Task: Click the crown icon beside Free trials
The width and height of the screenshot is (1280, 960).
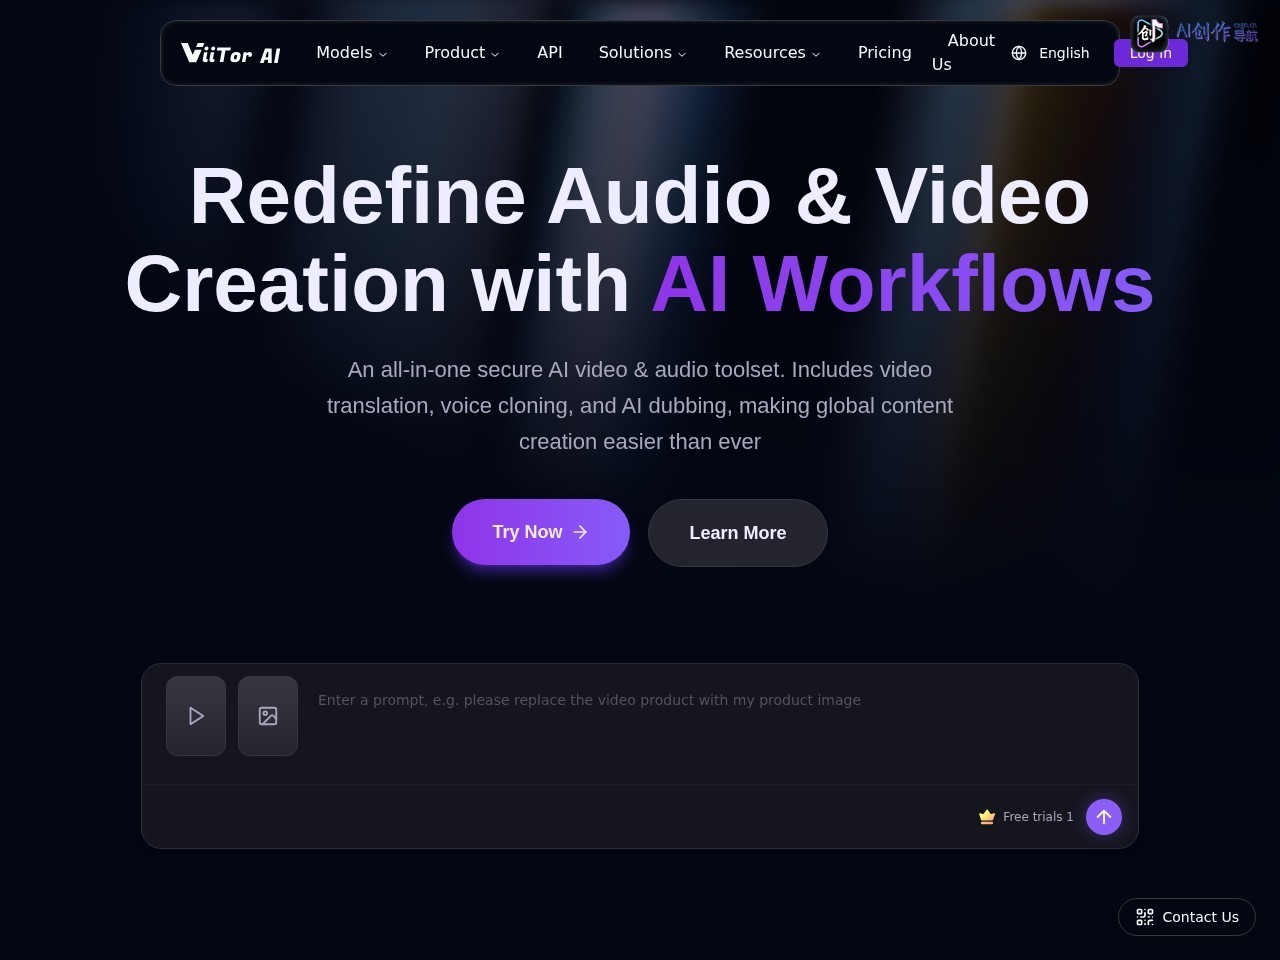Action: 987,817
